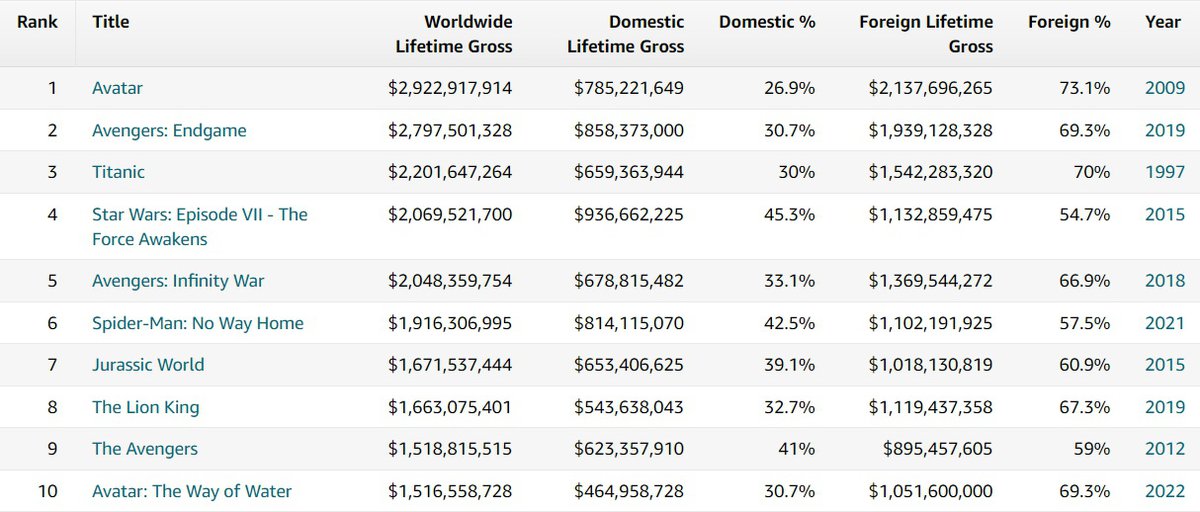The height and width of the screenshot is (512, 1200).
Task: Open Avengers: Infinity War link
Action: 178,281
